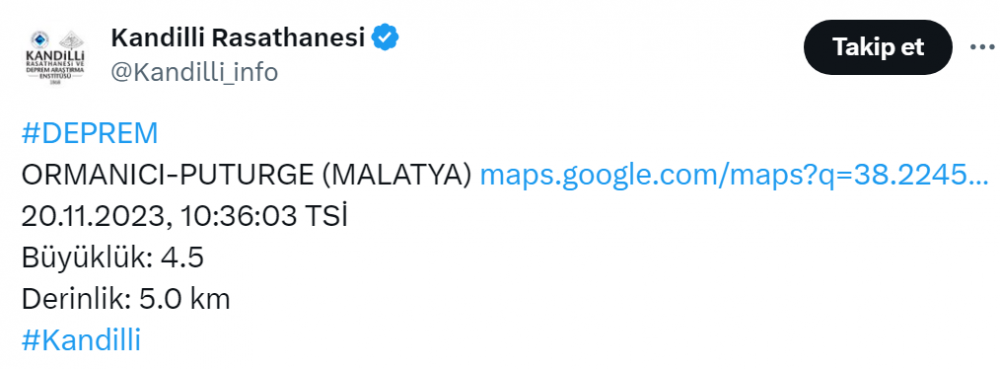Click the blue verified badge

(385, 38)
